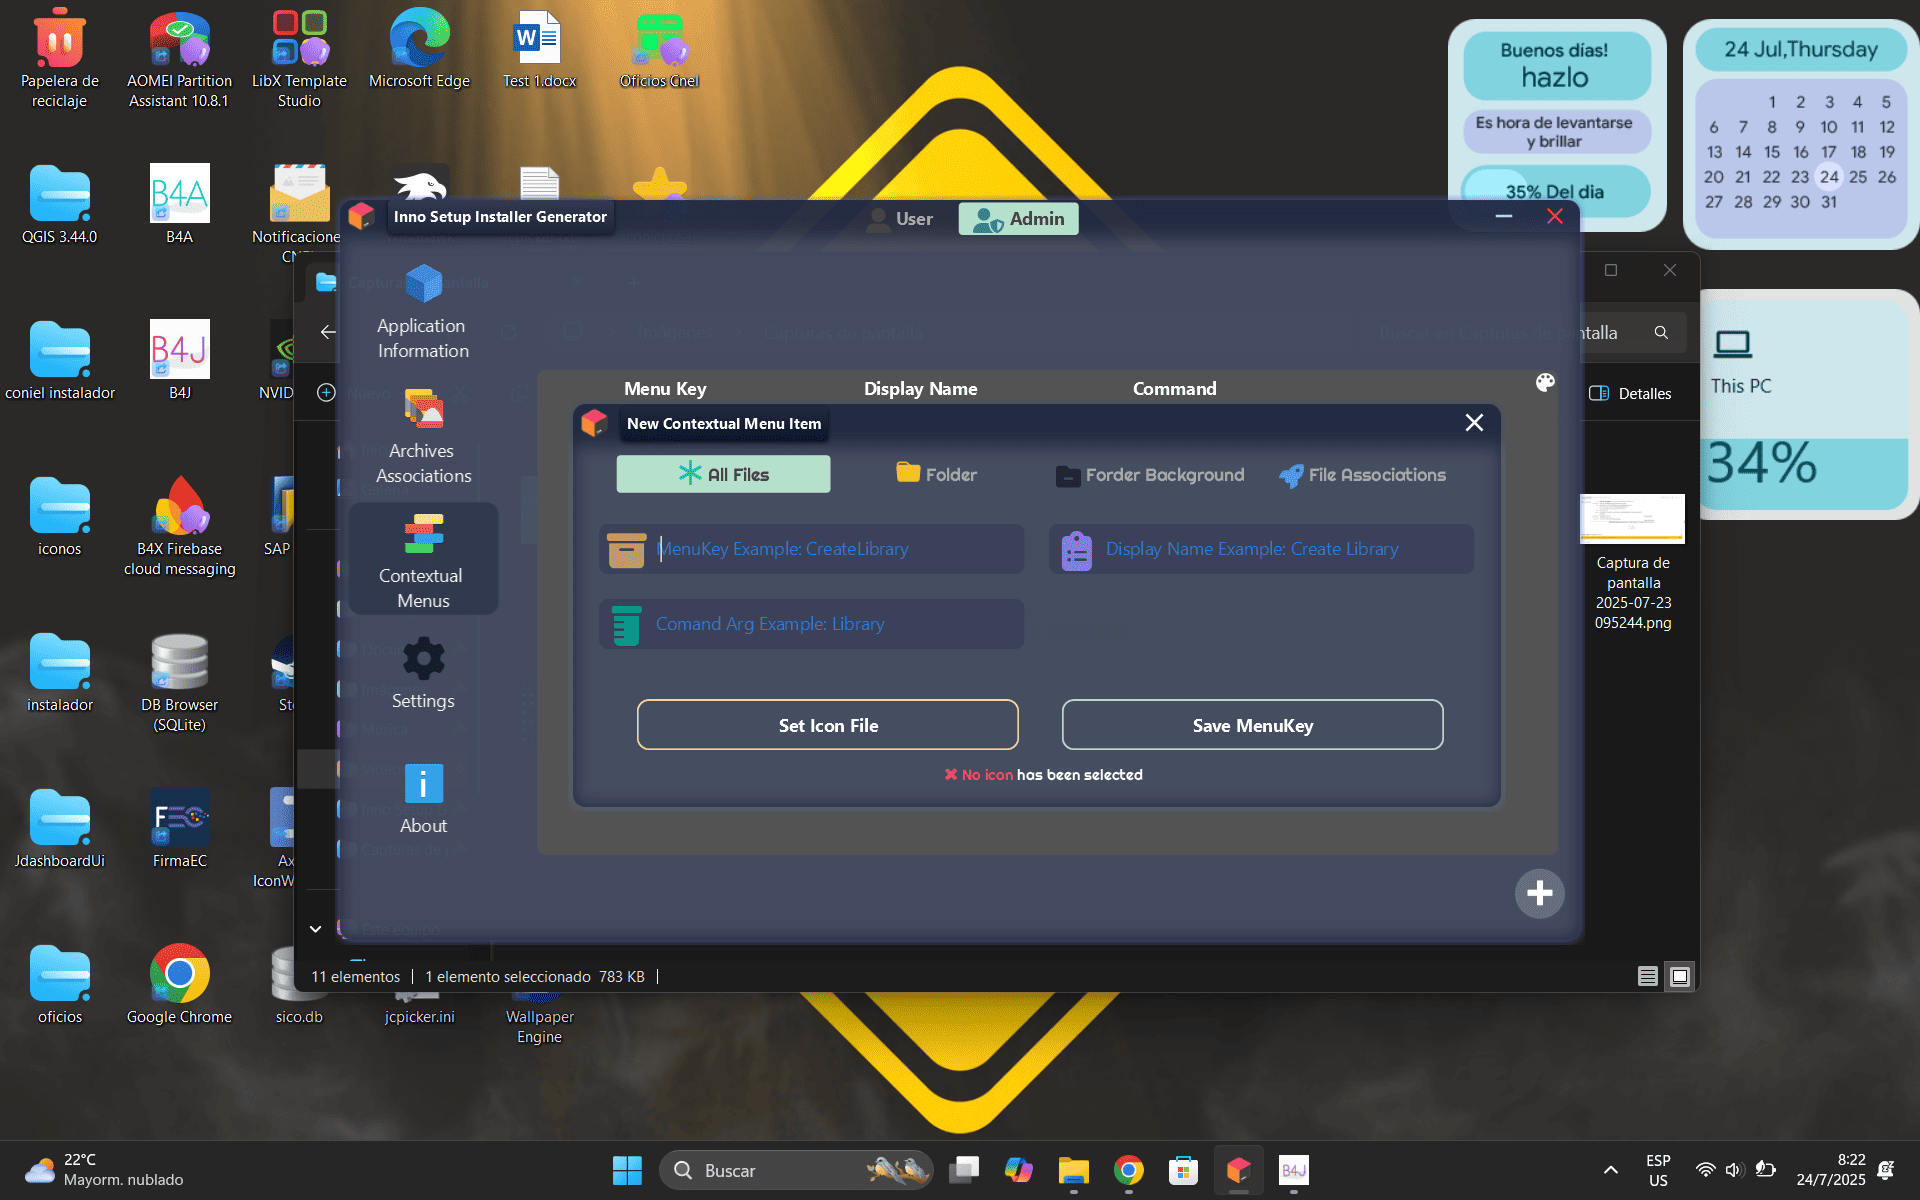Open the About info section

[423, 799]
